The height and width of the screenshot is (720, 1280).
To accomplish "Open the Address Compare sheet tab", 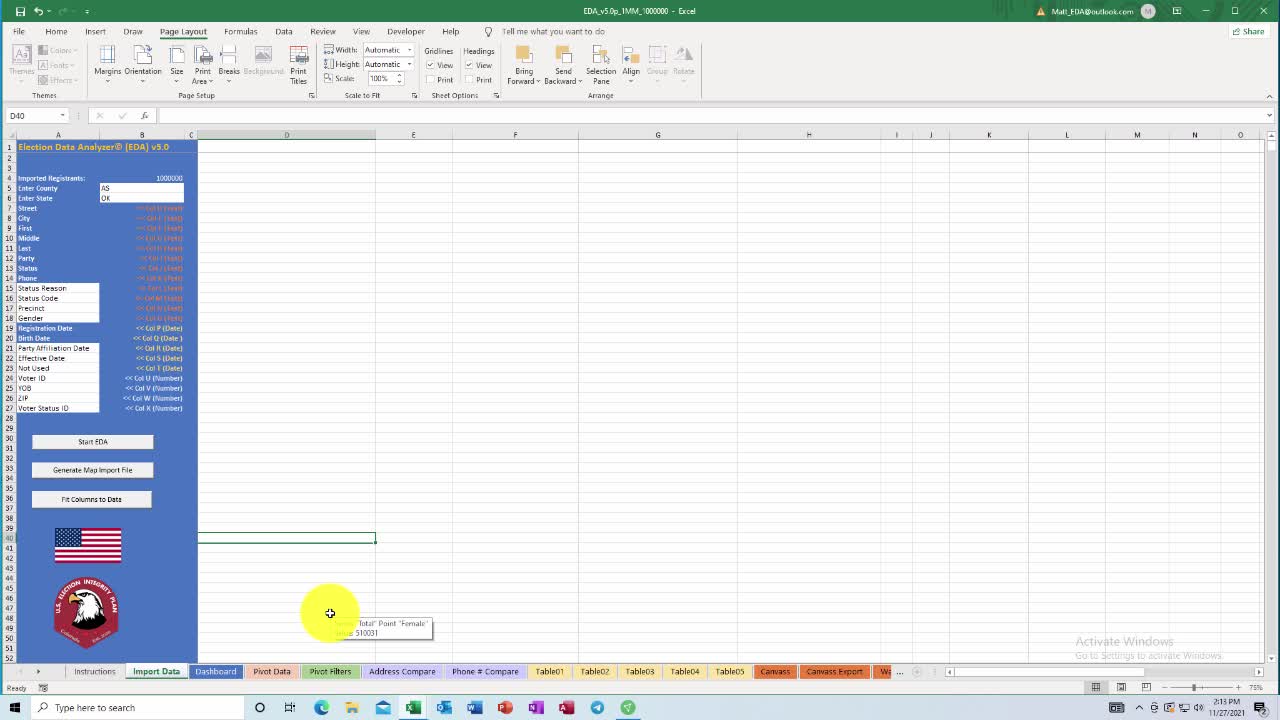I will pos(402,672).
